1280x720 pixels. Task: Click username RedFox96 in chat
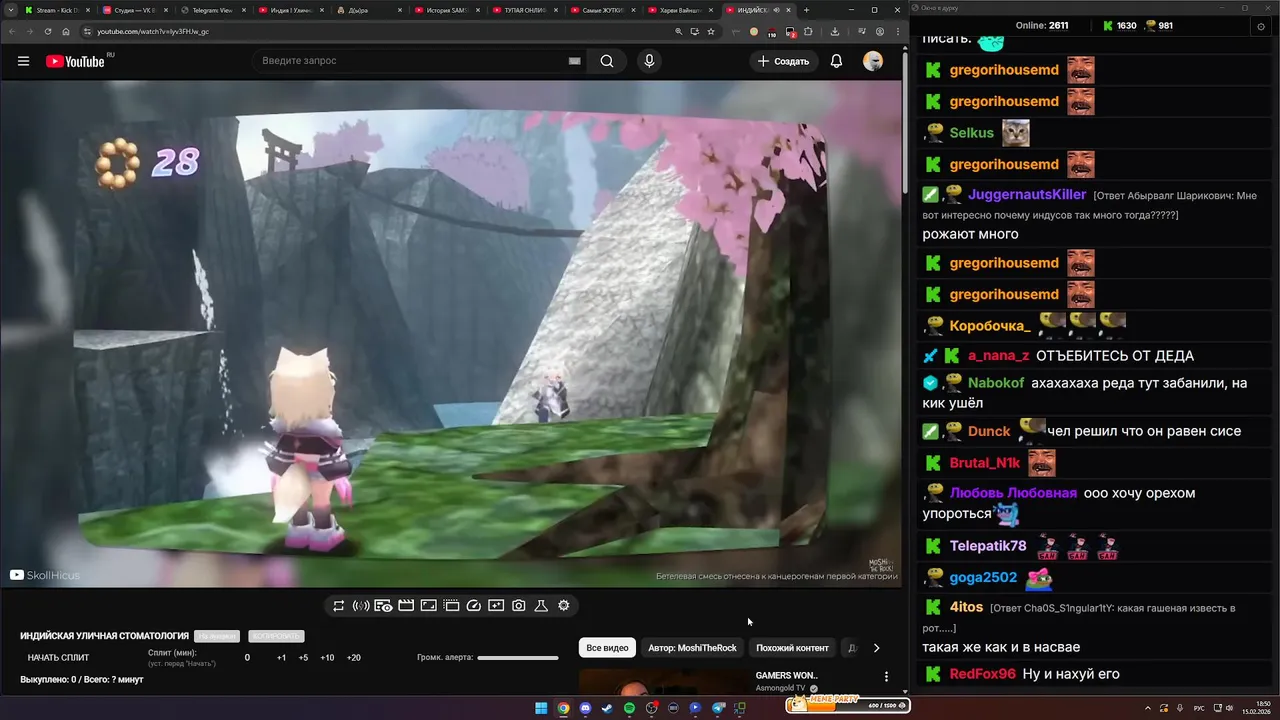coord(982,674)
